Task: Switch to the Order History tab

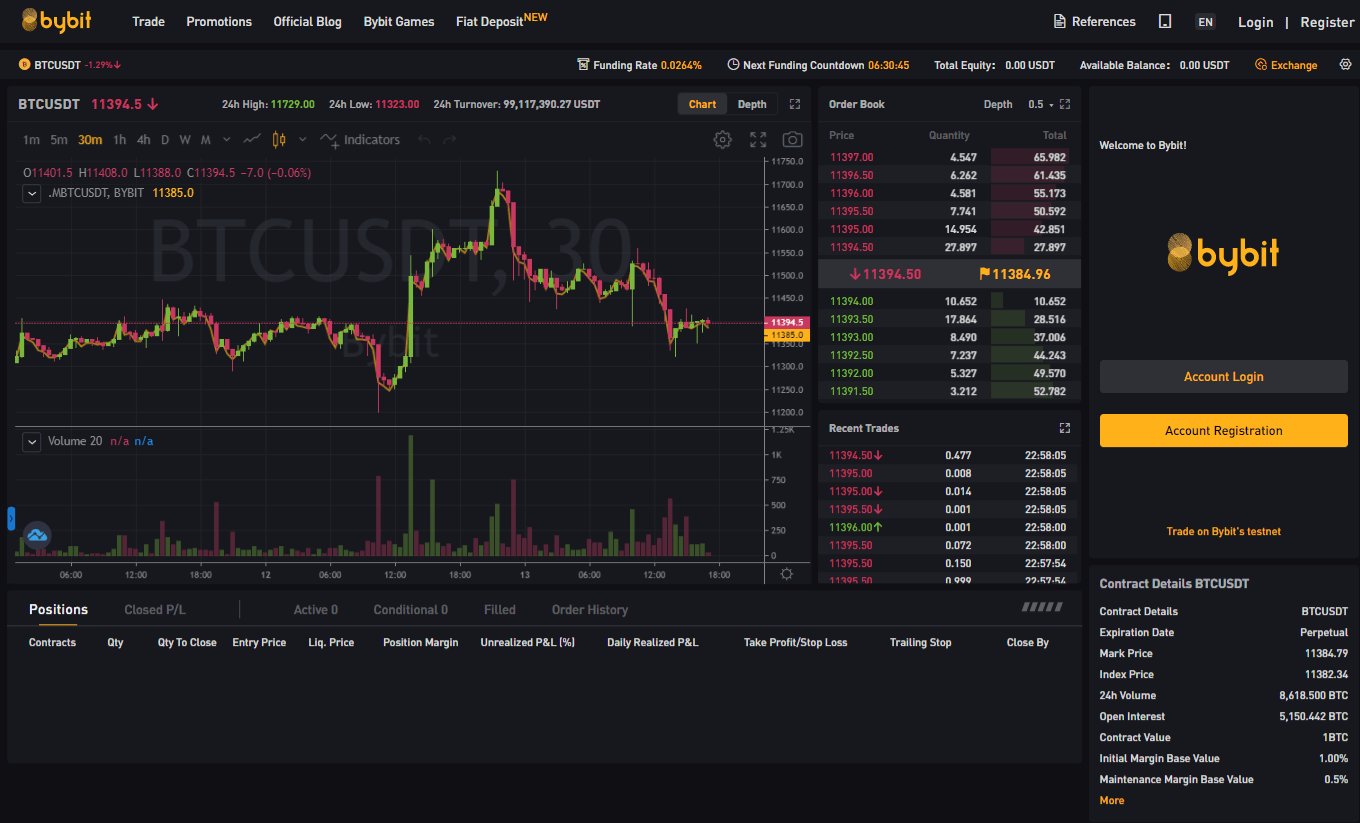Action: [x=590, y=610]
